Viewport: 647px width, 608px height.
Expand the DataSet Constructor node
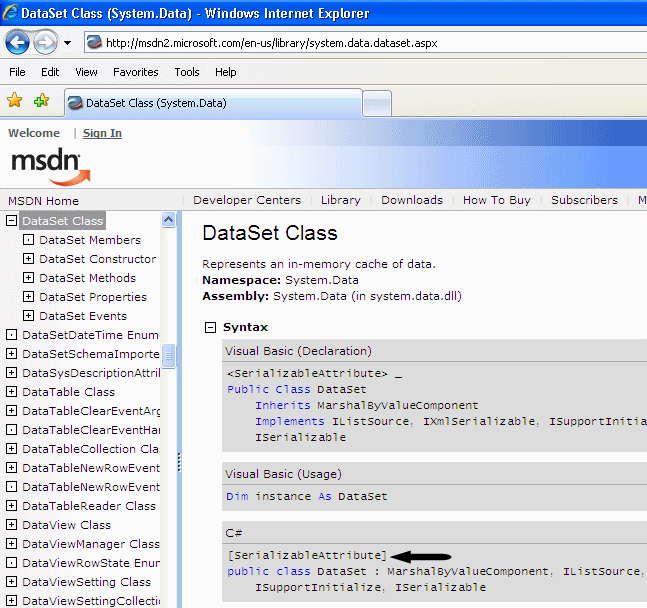[28, 258]
